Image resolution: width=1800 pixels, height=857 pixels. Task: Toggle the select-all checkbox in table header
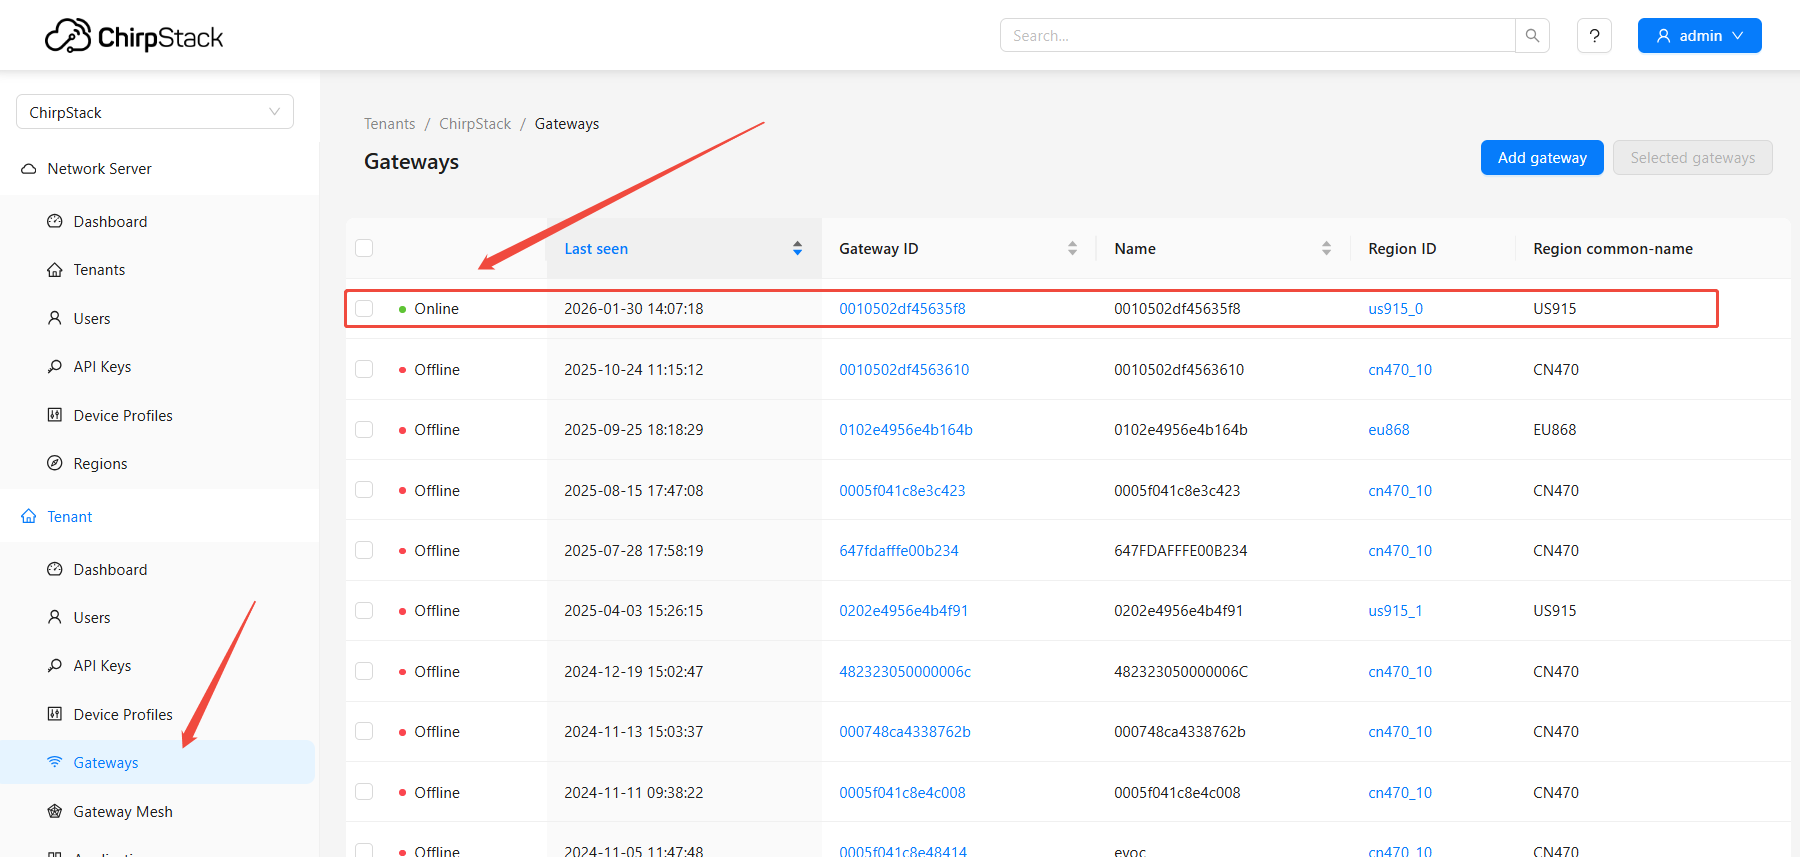click(x=364, y=248)
